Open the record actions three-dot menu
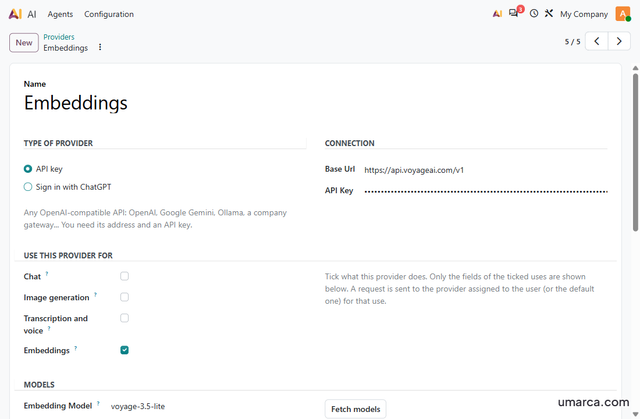Screen dimensions: 640x419 tap(100, 47)
